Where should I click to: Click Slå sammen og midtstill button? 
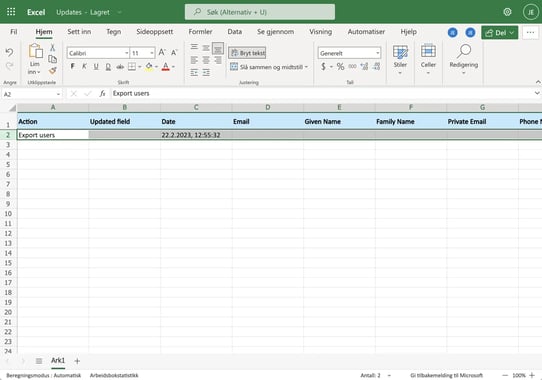click(266, 67)
